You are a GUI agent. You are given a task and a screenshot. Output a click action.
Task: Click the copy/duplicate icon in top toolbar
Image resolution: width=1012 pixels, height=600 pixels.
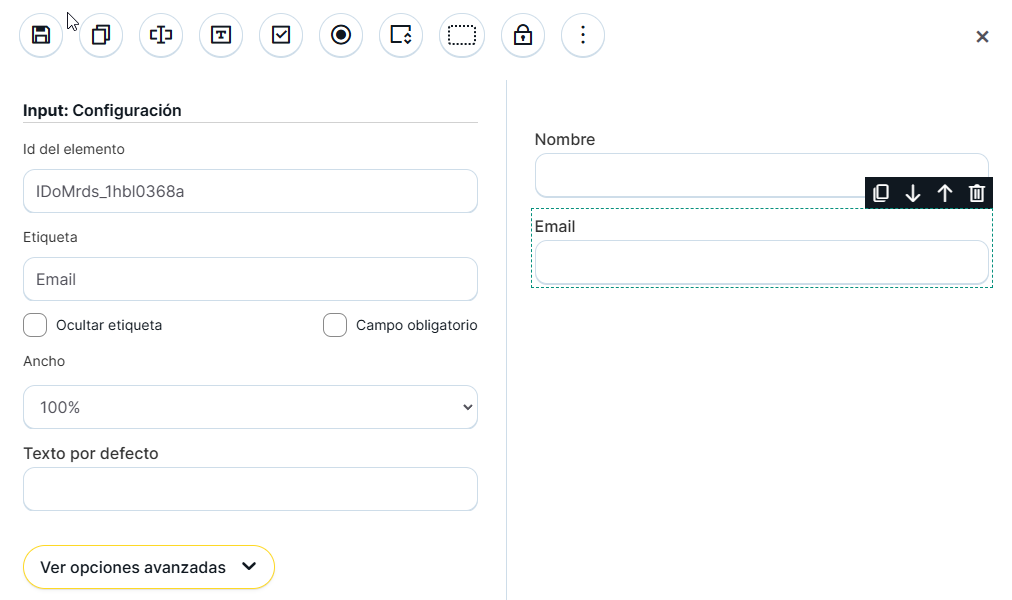coord(101,35)
